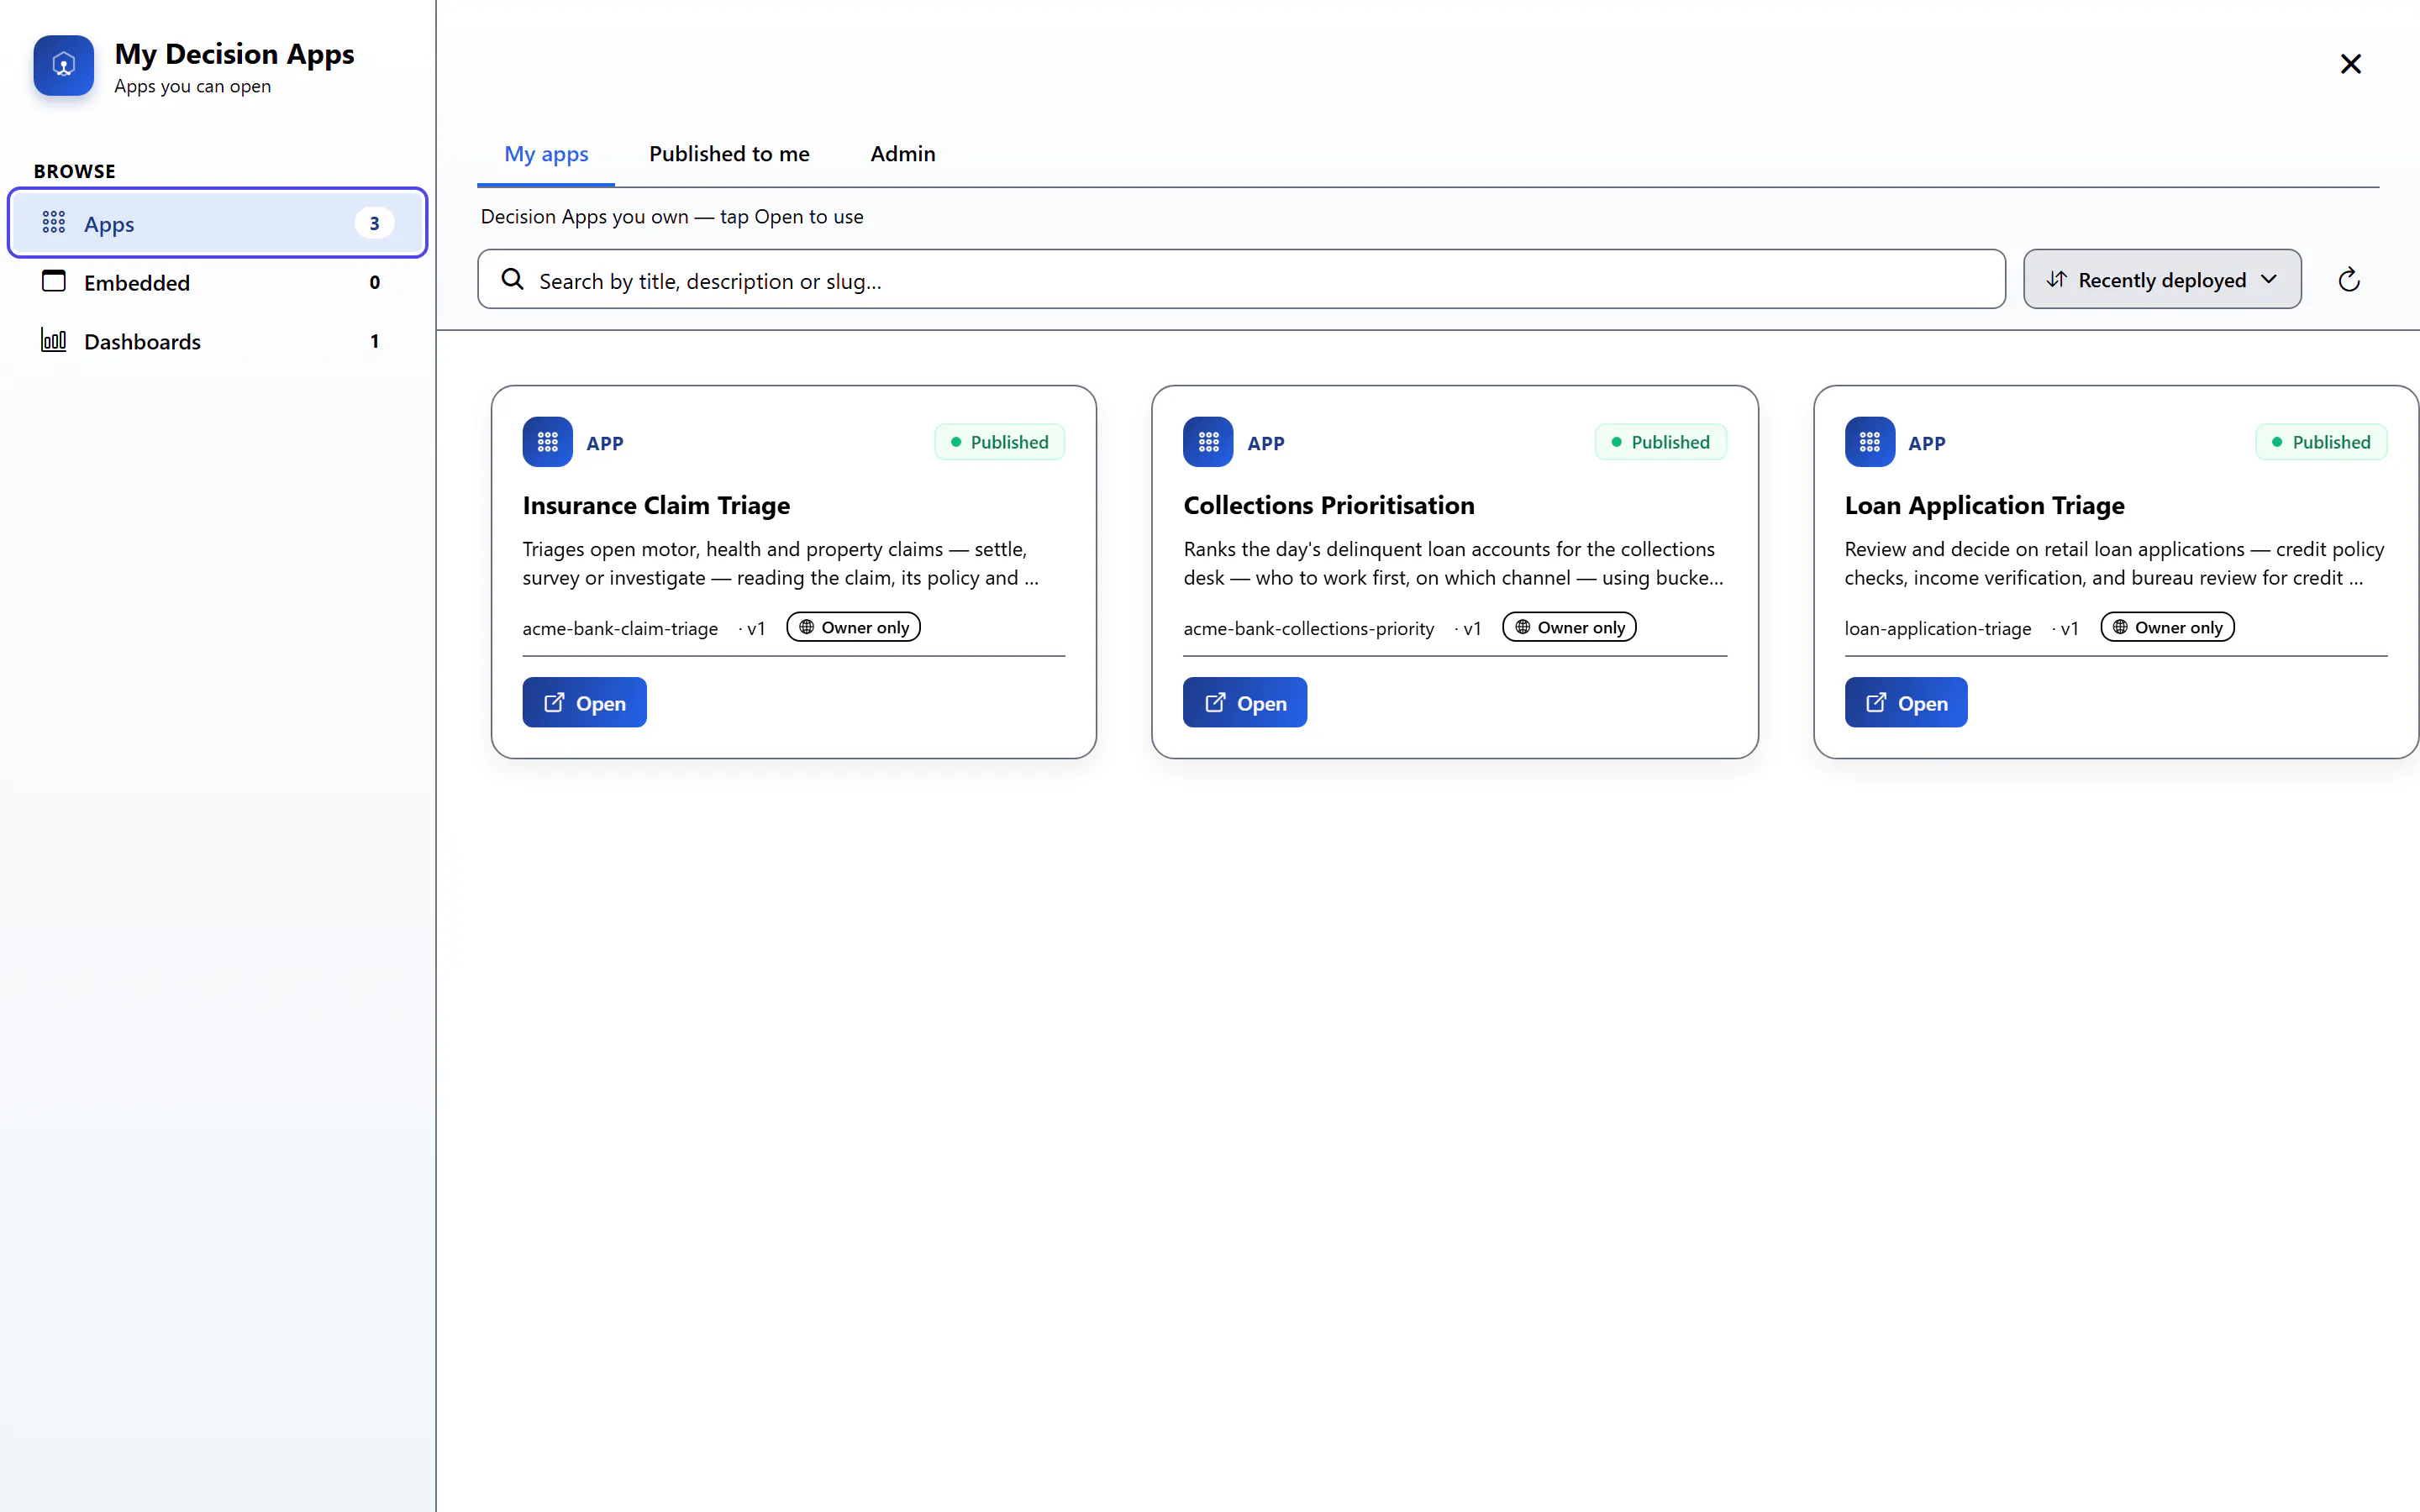This screenshot has width=2420, height=1512.
Task: Click the Loan Application Triage app icon
Action: tap(1870, 442)
